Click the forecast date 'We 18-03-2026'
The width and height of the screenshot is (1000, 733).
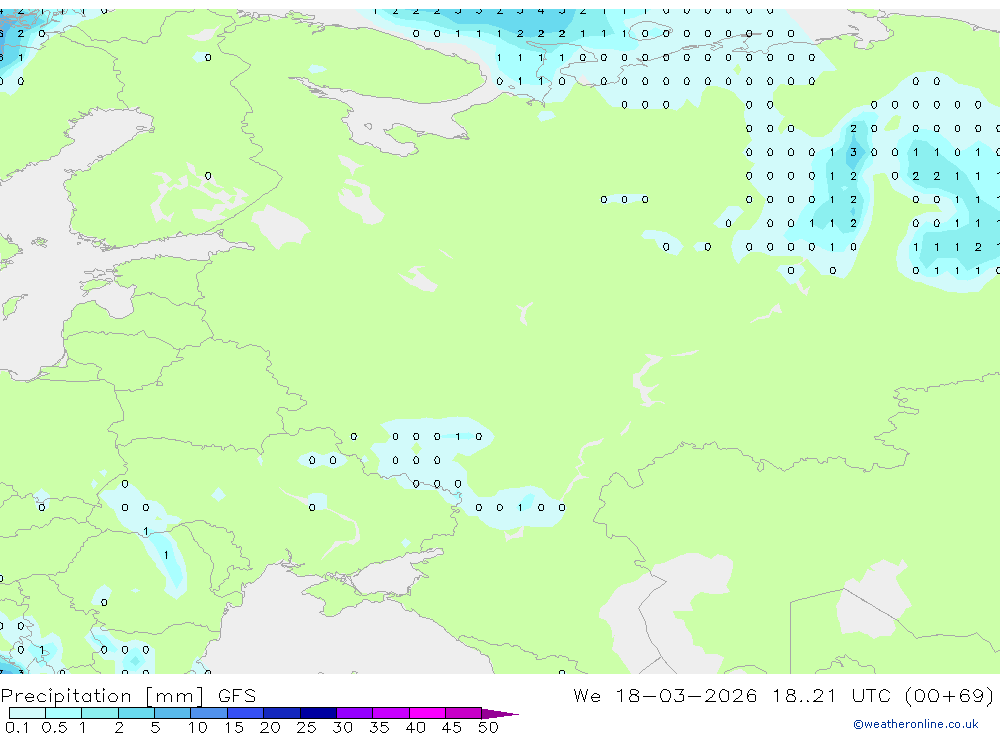tap(665, 695)
